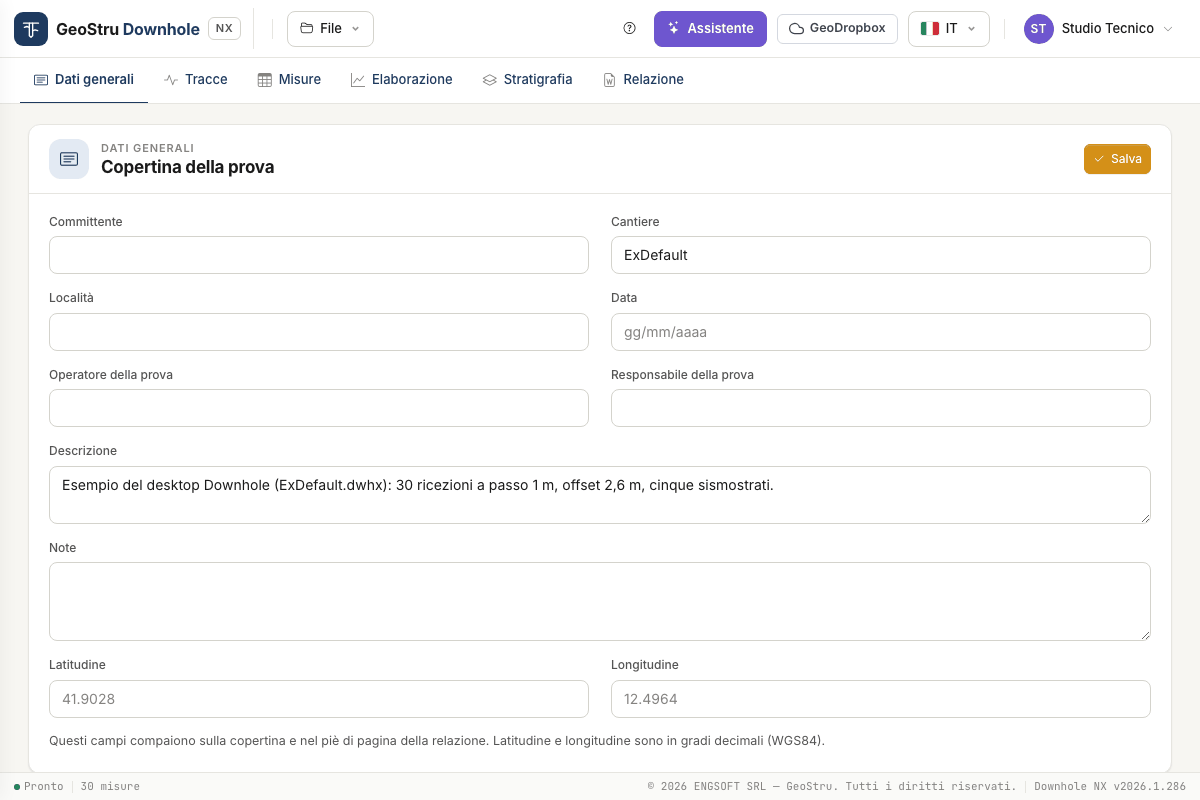Click the Data date field

[x=881, y=332]
